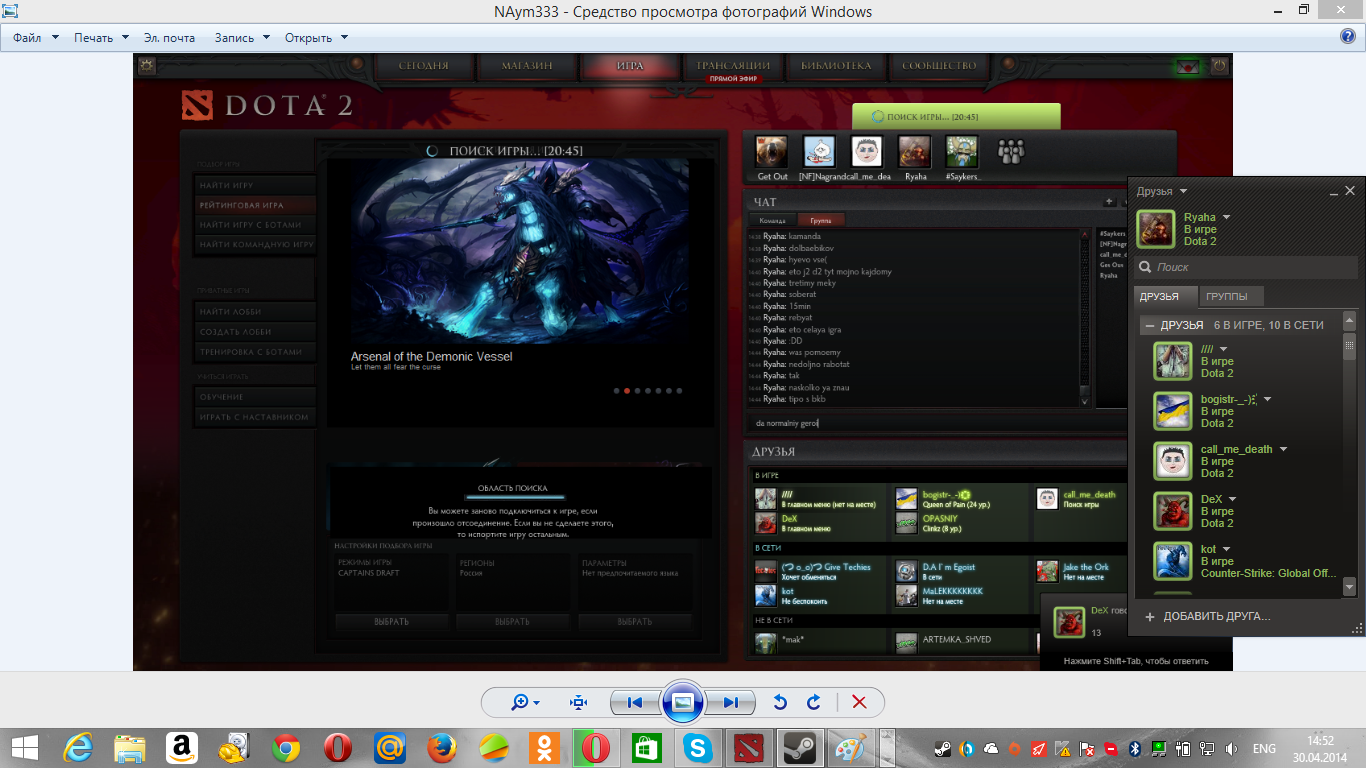Click the Эл. почта menu item
Screen dimensions: 1366x768
[x=170, y=38]
